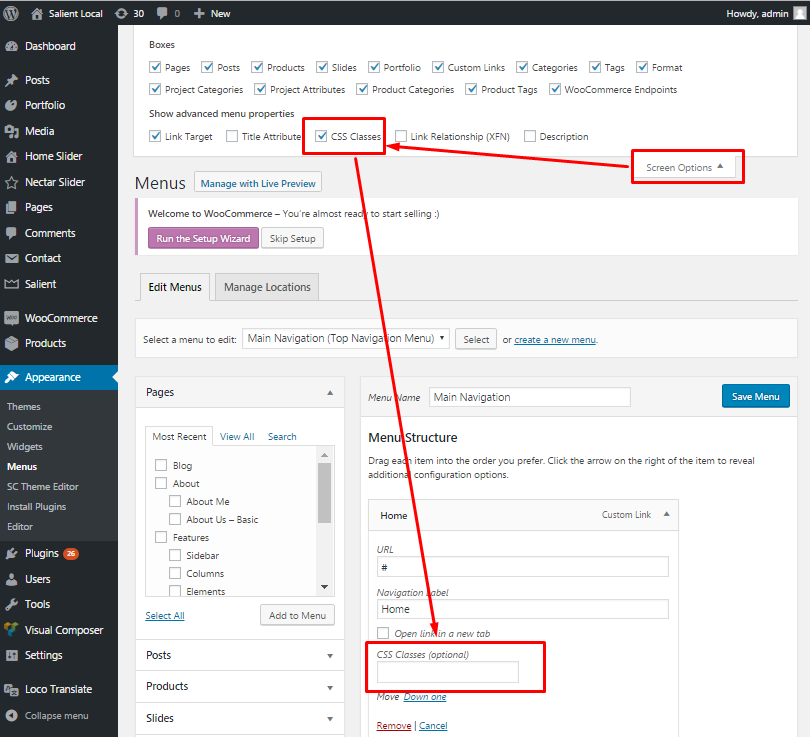The width and height of the screenshot is (810, 737).
Task: Open Widgets in Appearance submenu
Action: point(25,447)
